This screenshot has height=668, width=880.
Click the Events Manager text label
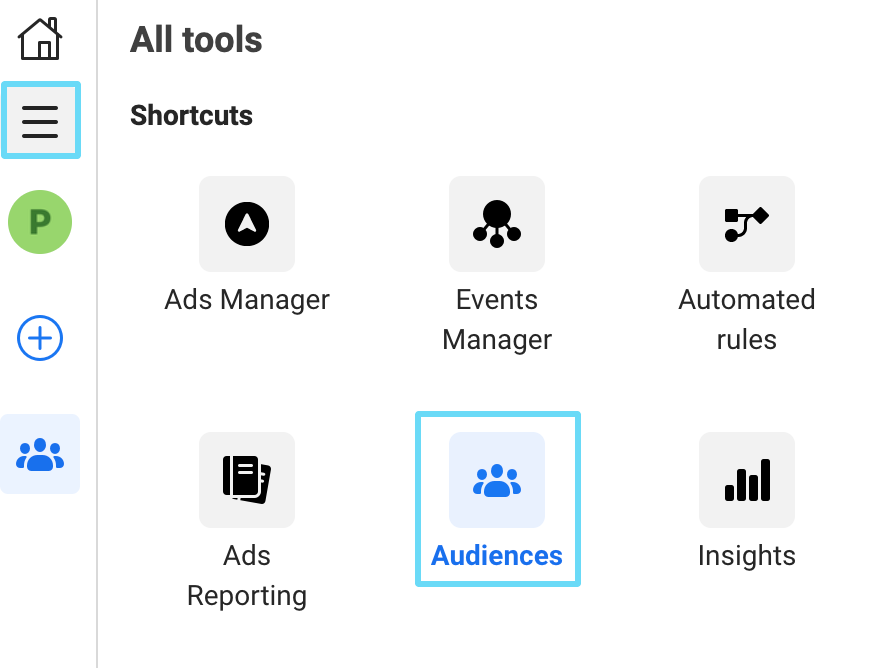coord(497,319)
